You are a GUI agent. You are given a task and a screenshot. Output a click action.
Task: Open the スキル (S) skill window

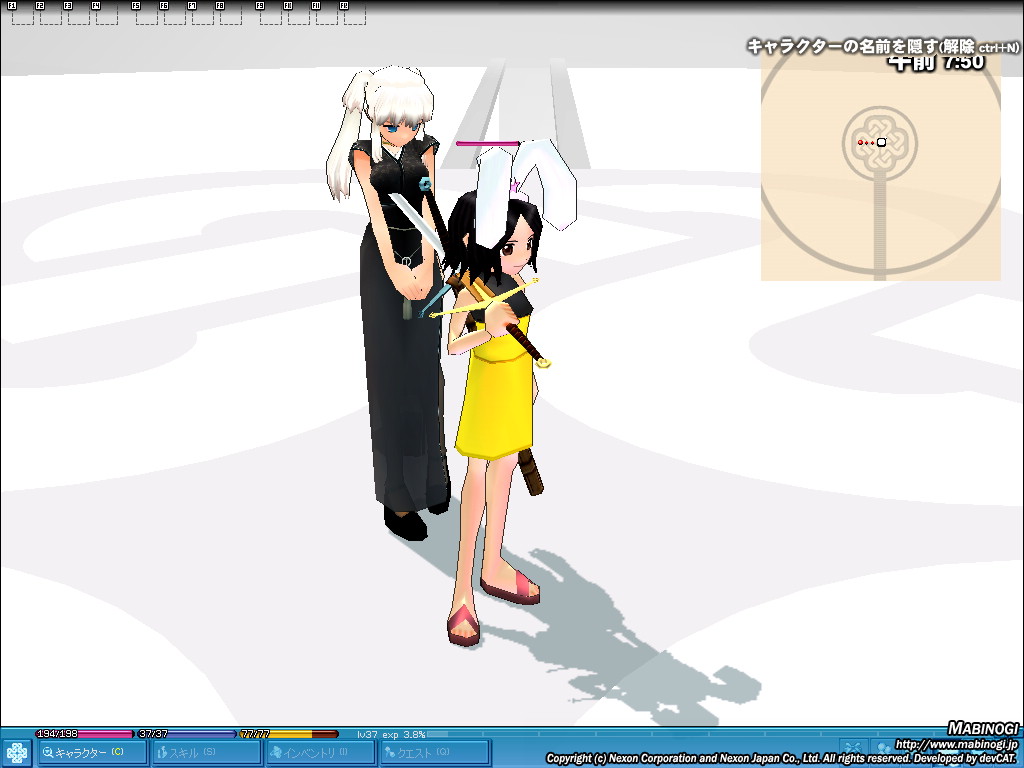tap(205, 752)
